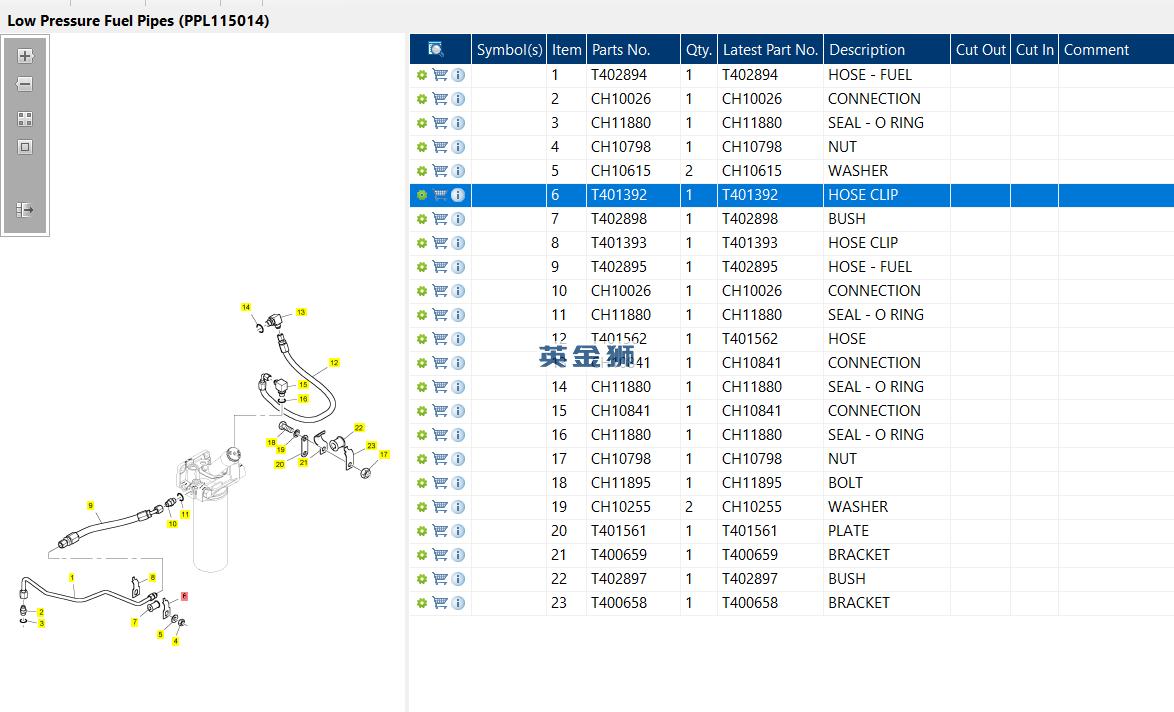This screenshot has width=1174, height=712.
Task: Select the item 2 CONNECTION CH10026 row
Action: point(791,99)
